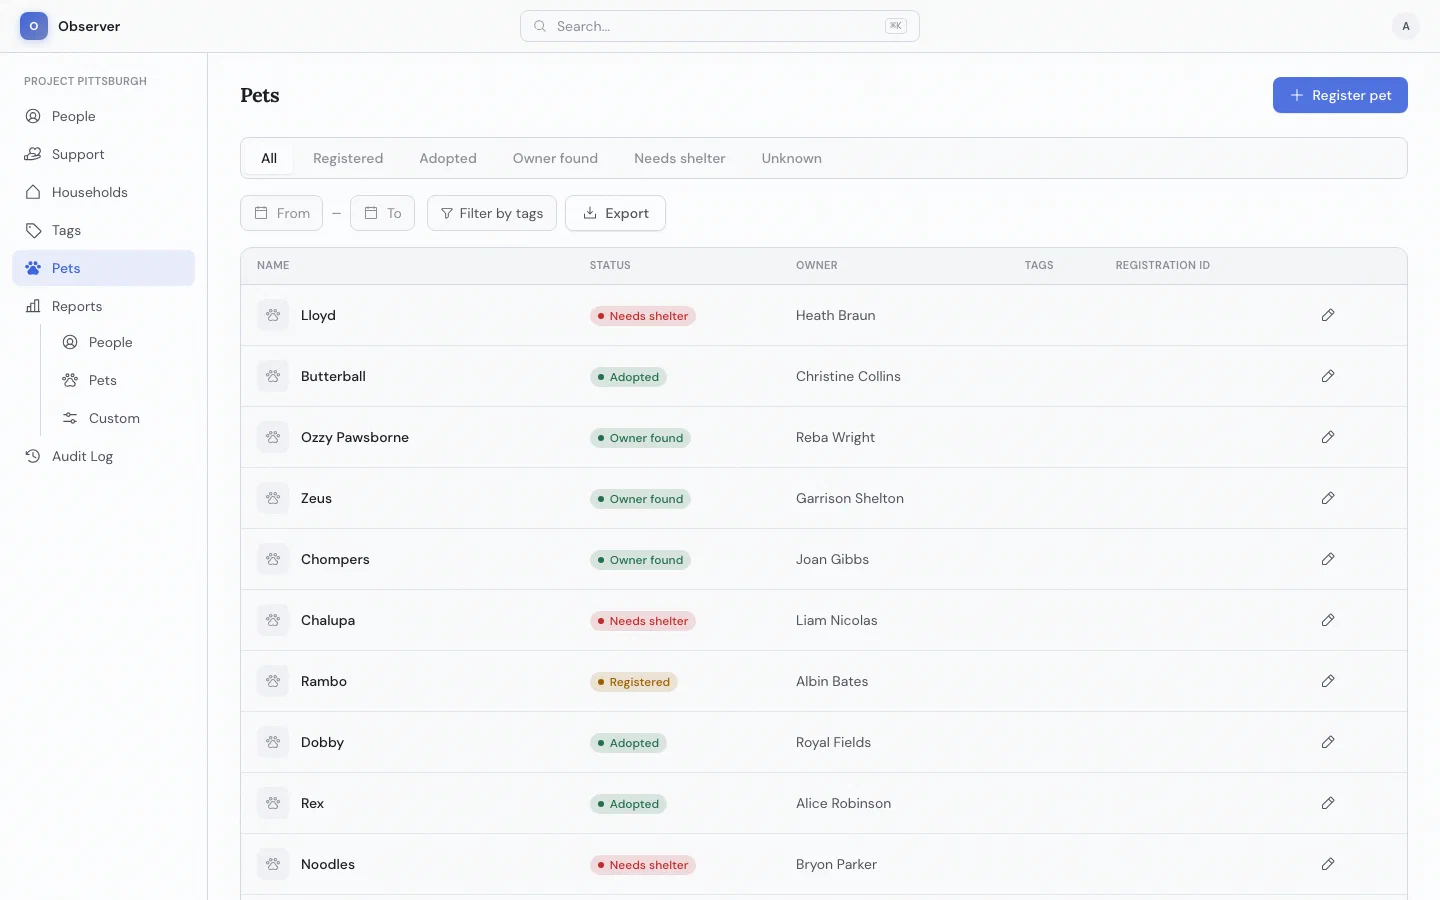Click the OWNER column header
The height and width of the screenshot is (900, 1440).
click(817, 265)
